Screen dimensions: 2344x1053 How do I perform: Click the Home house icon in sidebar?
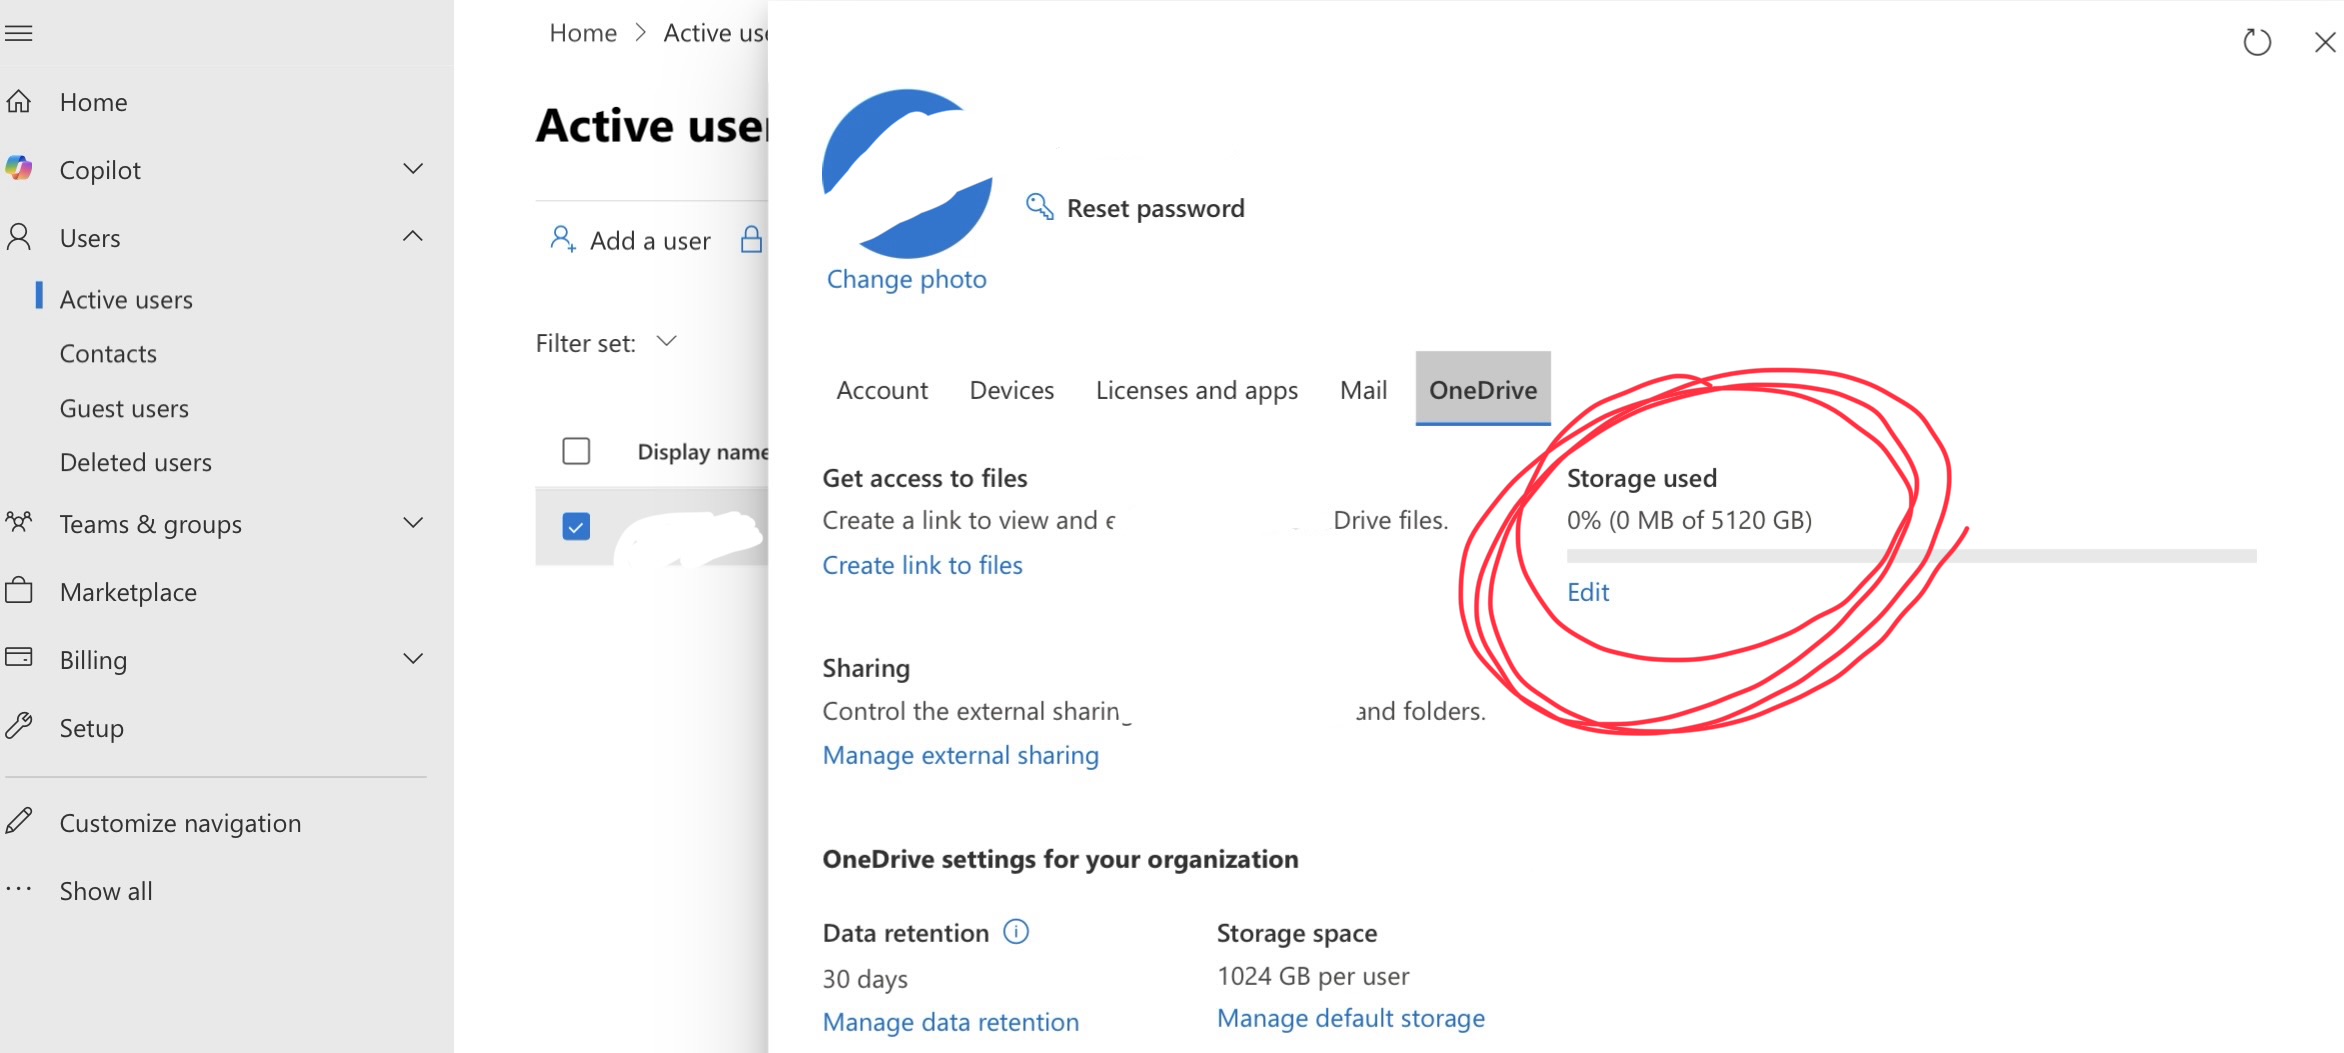[19, 102]
